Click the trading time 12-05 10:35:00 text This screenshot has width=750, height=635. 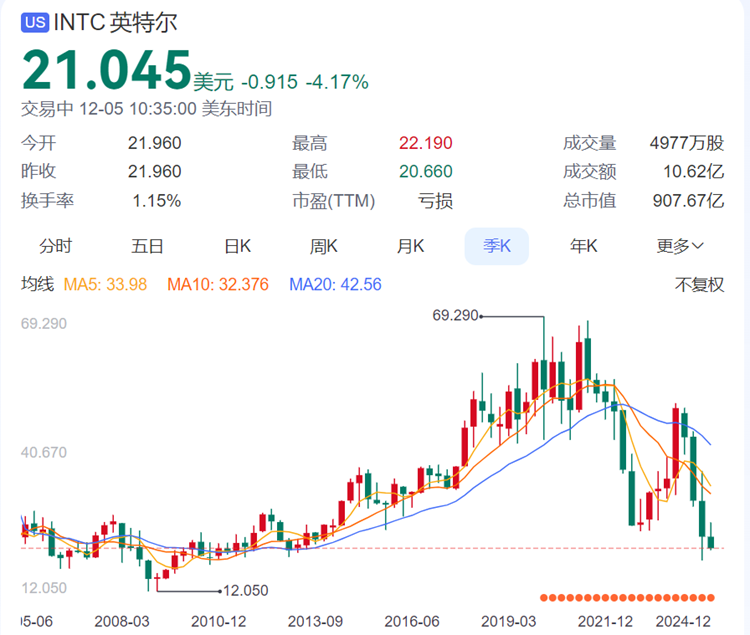pos(138,109)
